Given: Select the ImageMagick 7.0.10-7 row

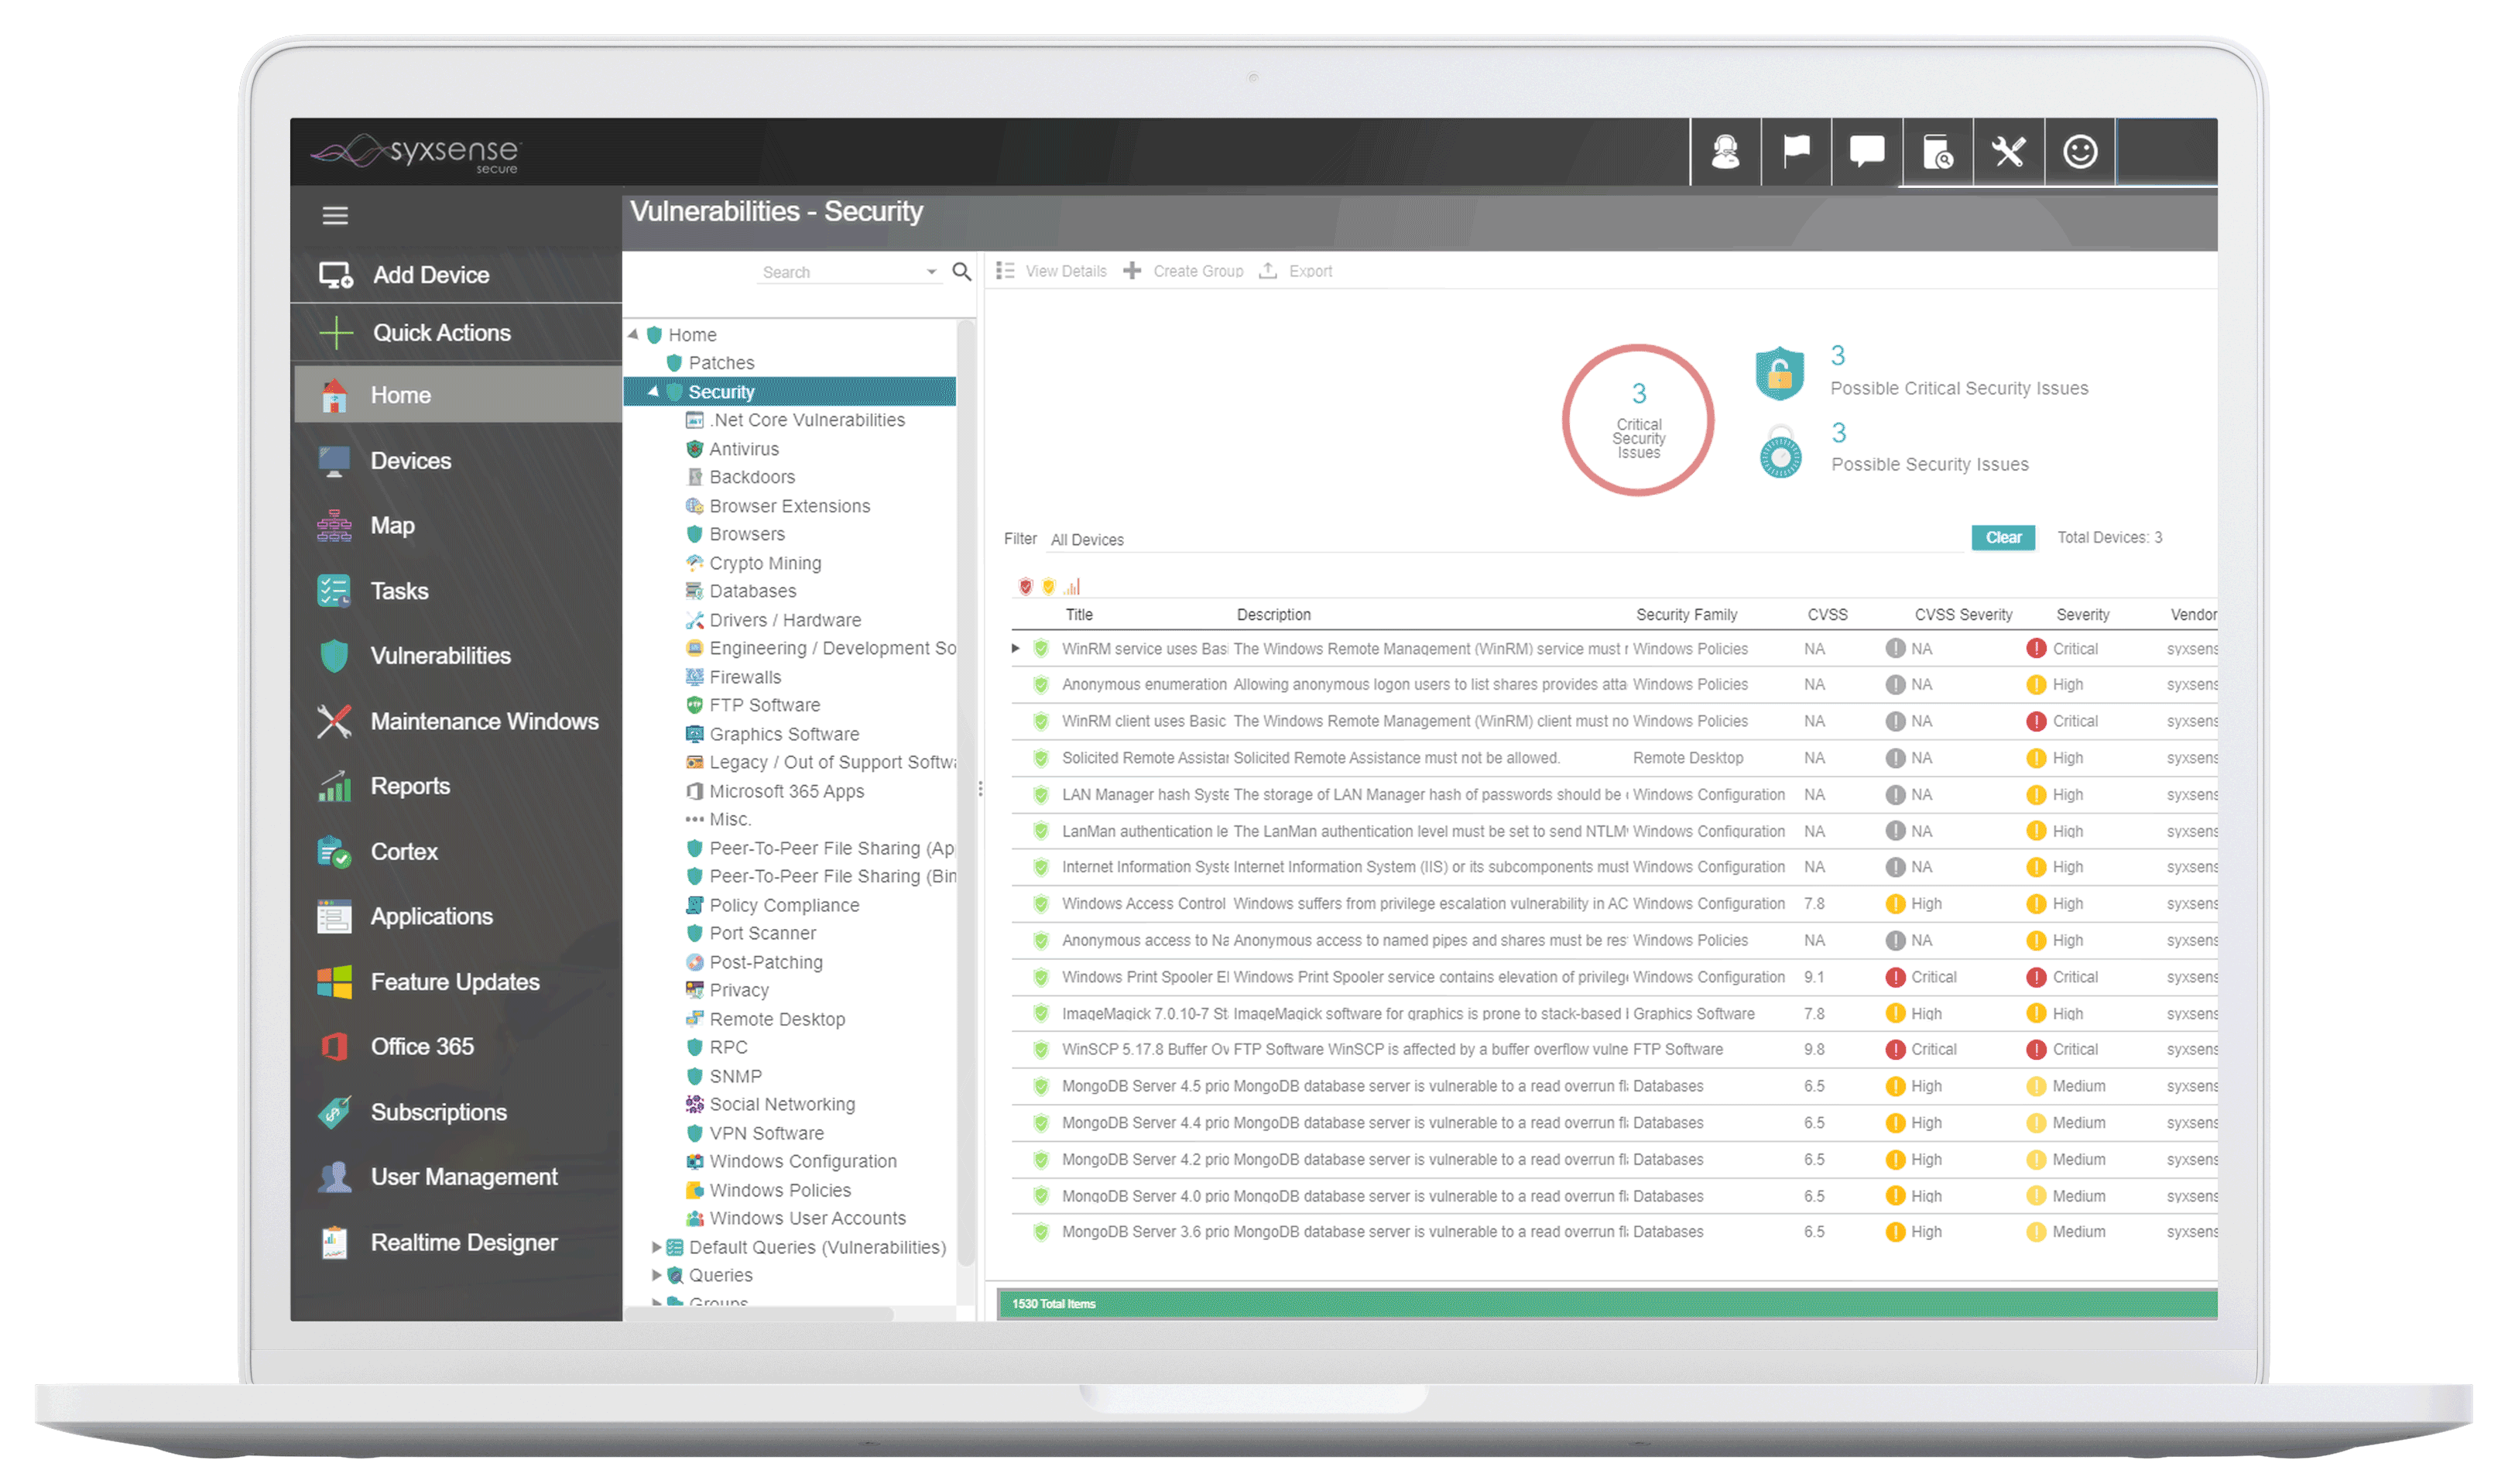Looking at the screenshot, I should (x=1614, y=1014).
